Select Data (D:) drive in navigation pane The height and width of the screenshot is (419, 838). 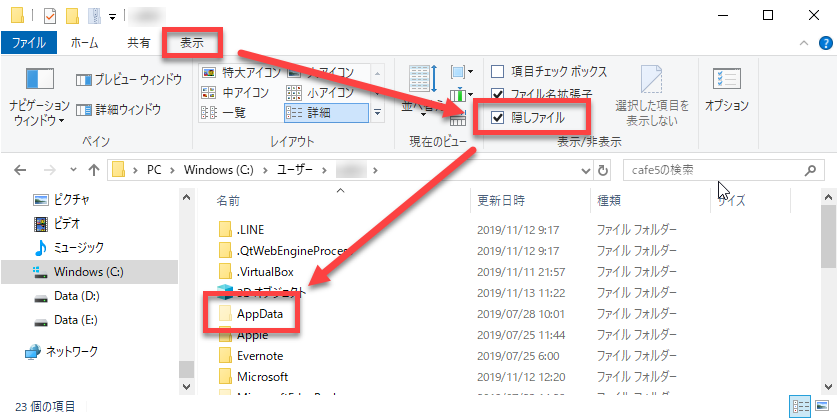coord(76,296)
